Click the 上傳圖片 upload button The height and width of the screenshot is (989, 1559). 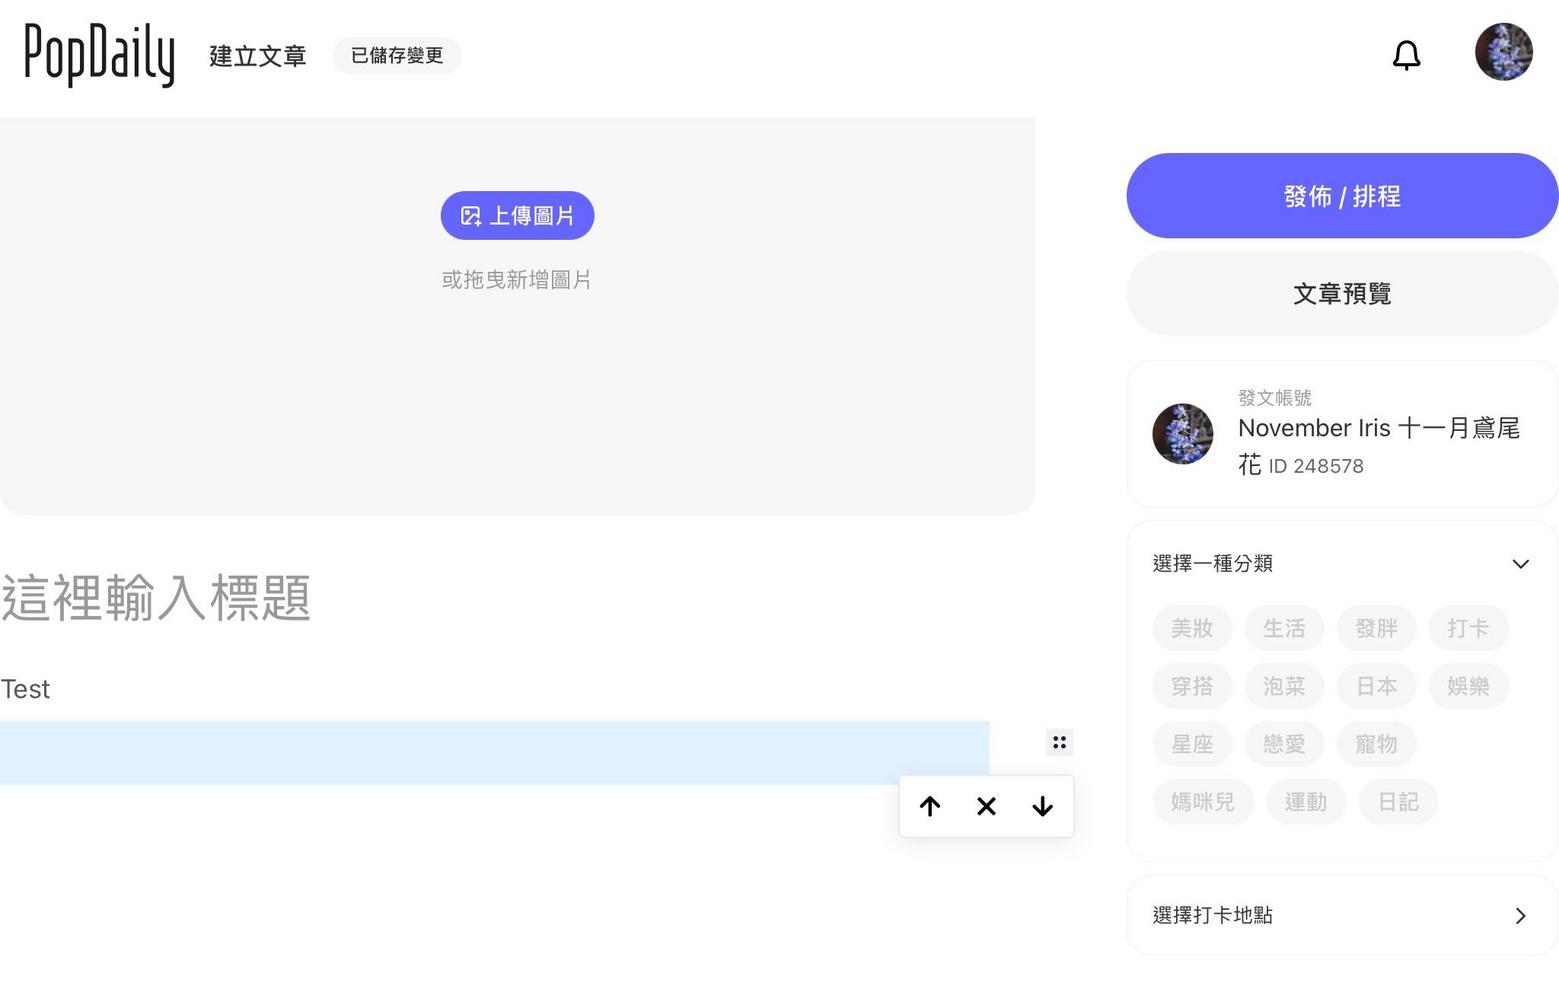(x=517, y=215)
